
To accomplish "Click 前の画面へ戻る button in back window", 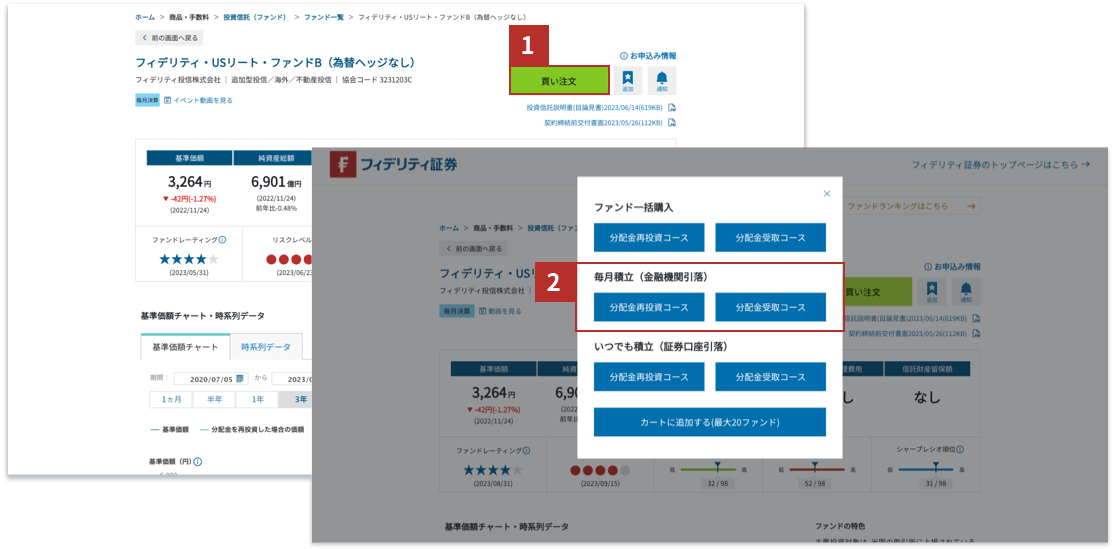I will [169, 38].
